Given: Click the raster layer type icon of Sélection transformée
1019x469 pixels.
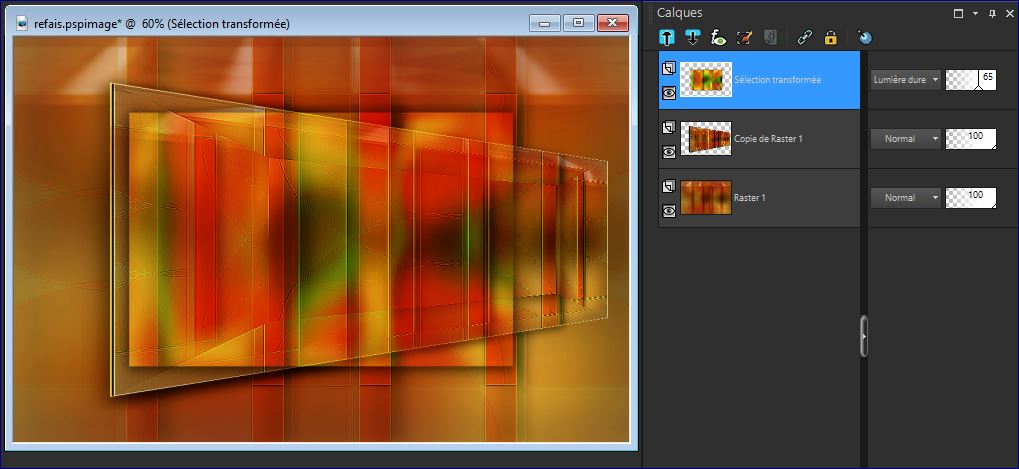Looking at the screenshot, I should pyautogui.click(x=669, y=68).
